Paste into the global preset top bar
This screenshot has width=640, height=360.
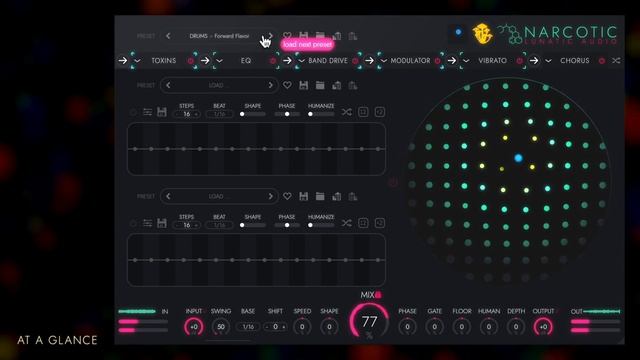353,36
